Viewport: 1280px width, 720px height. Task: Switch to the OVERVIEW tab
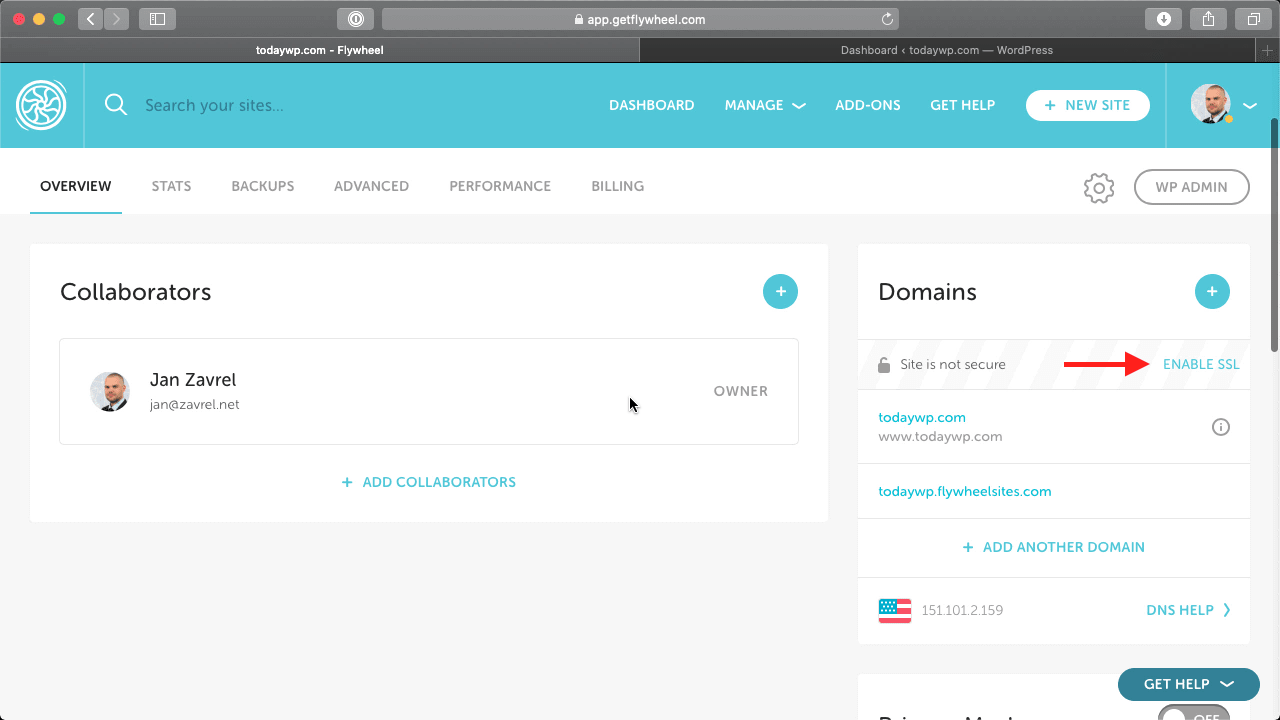pyautogui.click(x=76, y=186)
